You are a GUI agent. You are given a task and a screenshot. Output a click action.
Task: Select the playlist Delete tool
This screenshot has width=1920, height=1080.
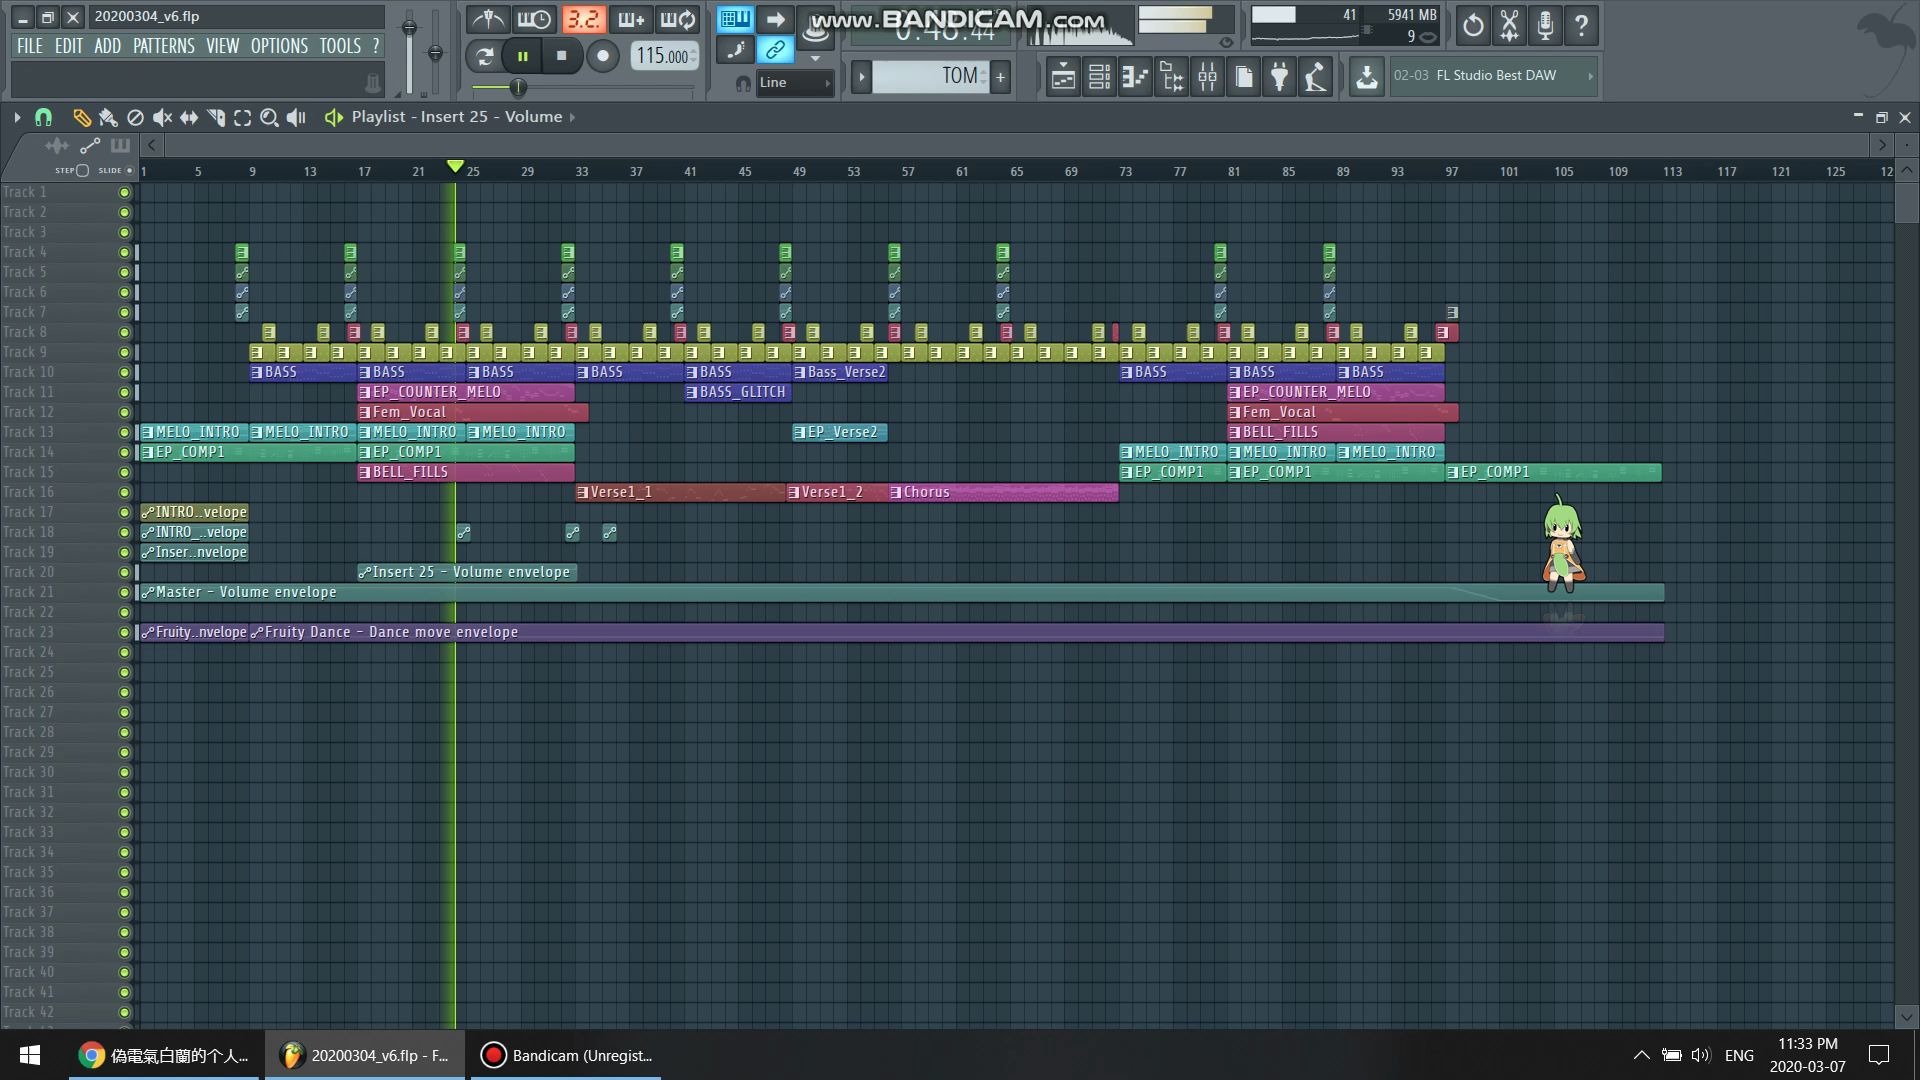[x=135, y=117]
